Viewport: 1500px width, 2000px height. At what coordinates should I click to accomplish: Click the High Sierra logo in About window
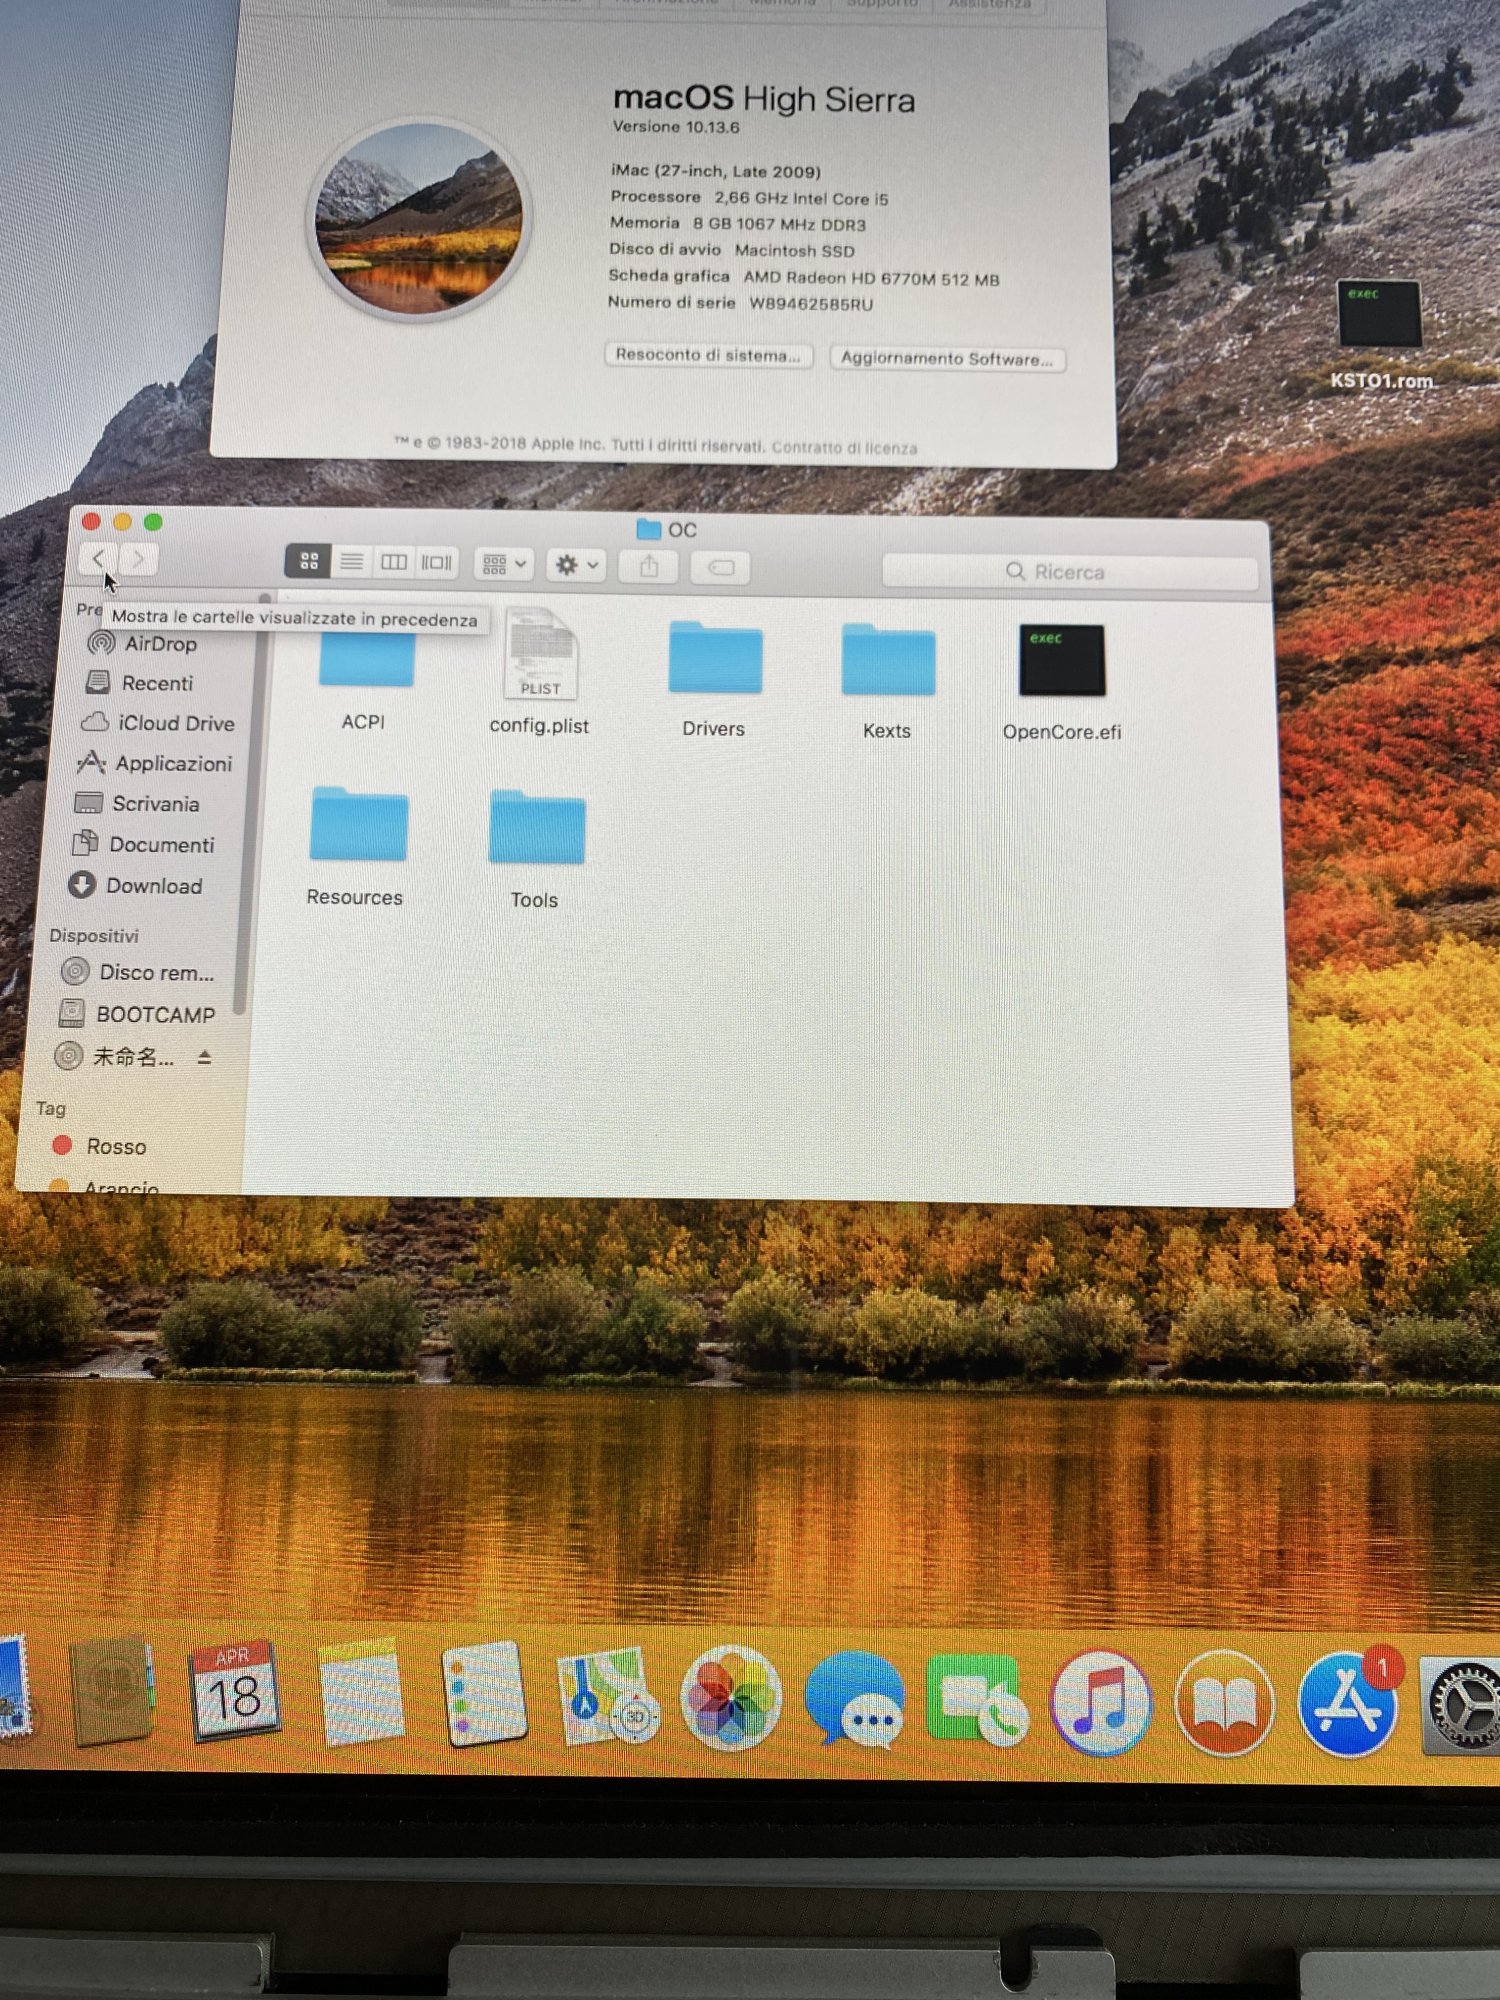point(420,219)
